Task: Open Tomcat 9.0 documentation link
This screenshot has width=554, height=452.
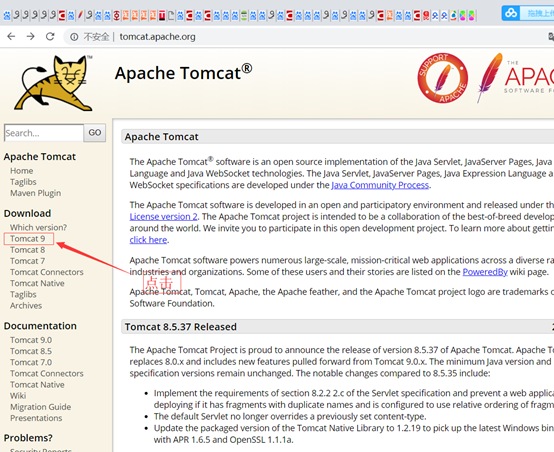Action: [31, 340]
